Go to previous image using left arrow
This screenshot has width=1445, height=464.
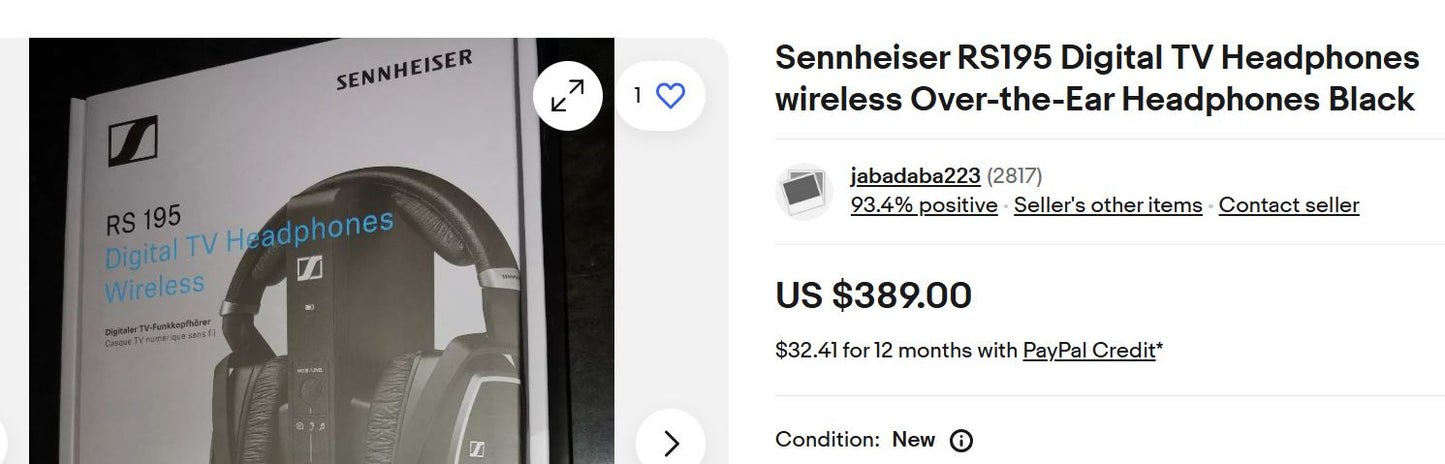pos(4,443)
